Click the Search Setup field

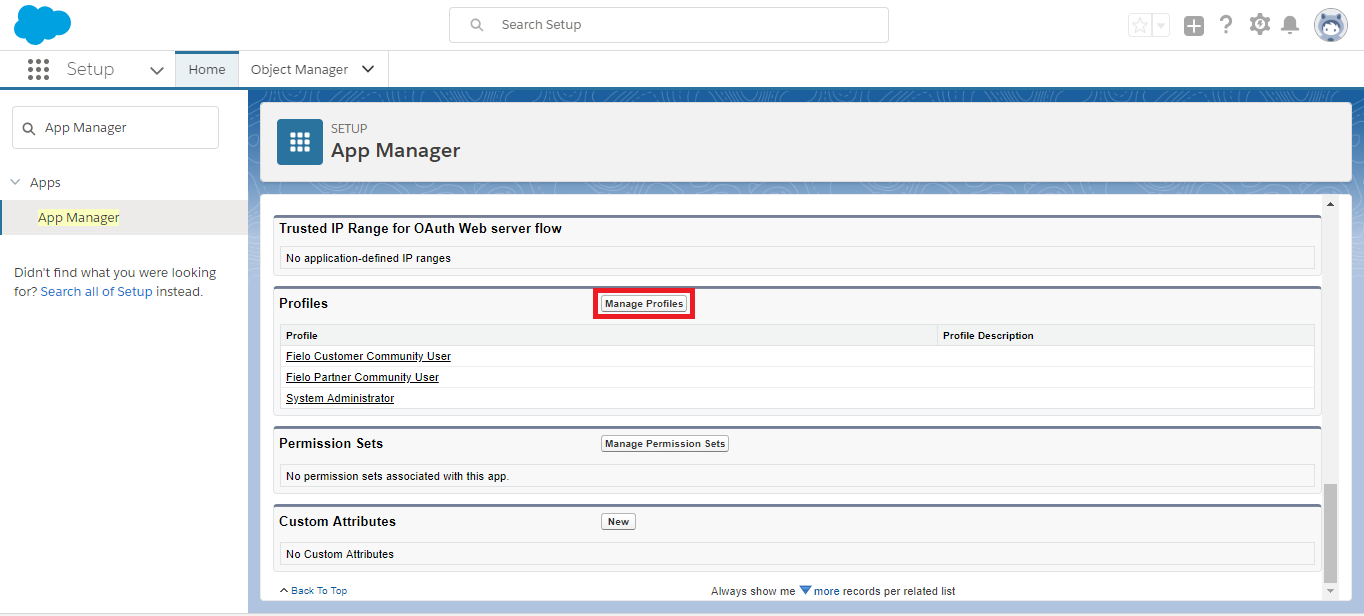[669, 25]
